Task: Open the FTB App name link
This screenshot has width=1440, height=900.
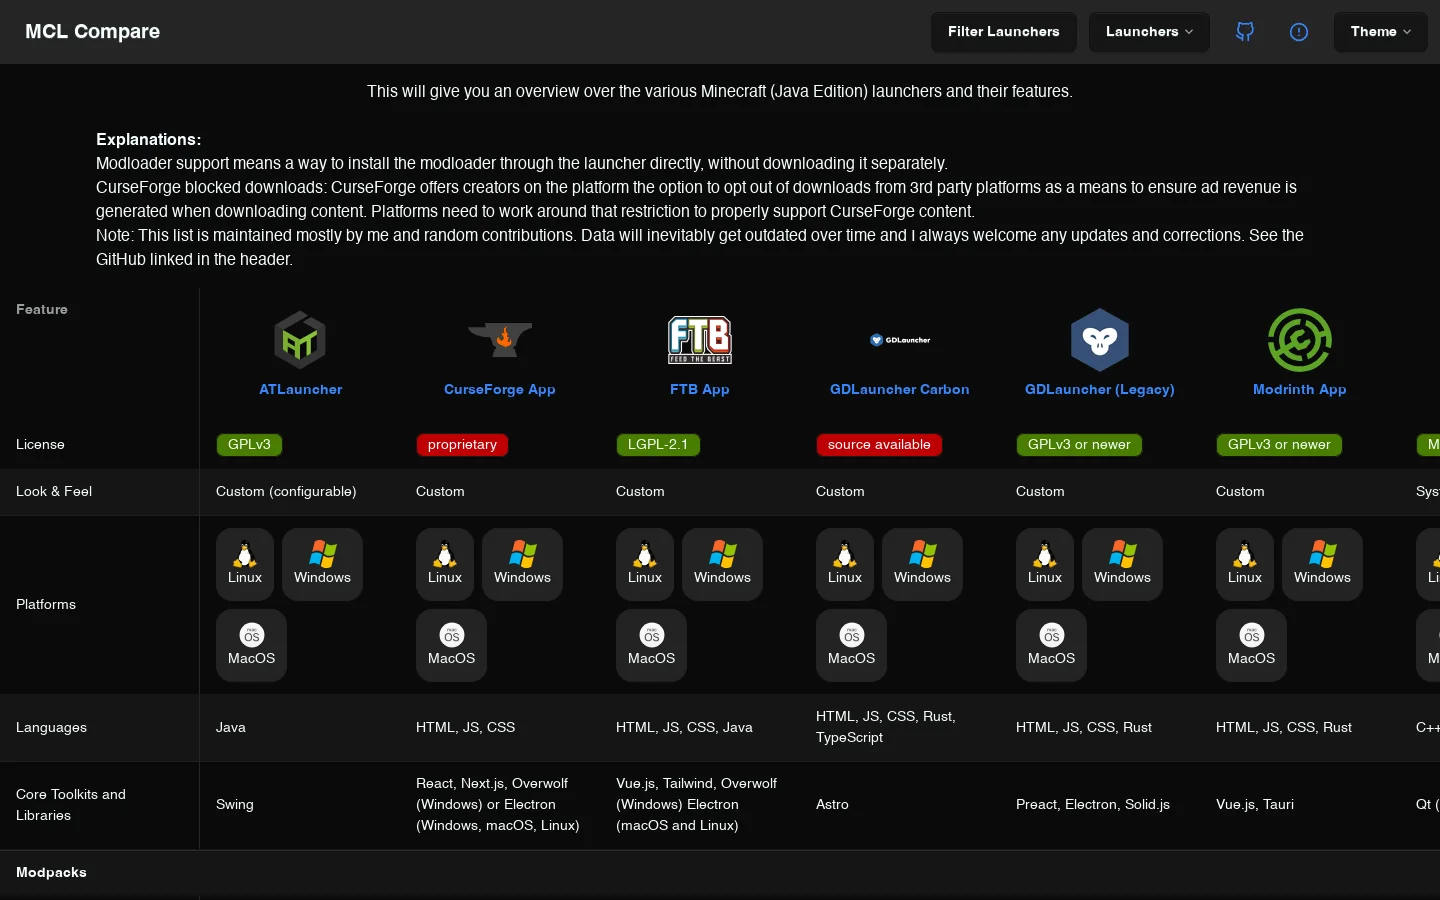Action: tap(700, 389)
